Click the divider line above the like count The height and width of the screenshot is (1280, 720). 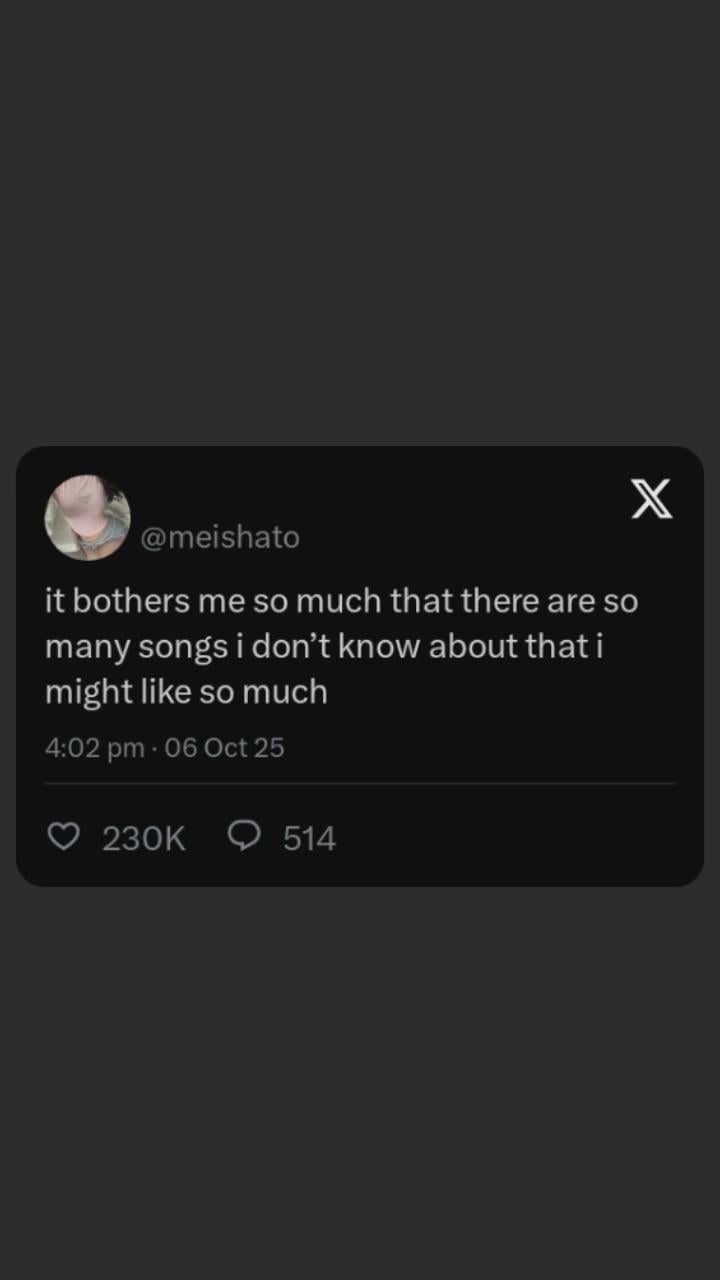coord(360,784)
